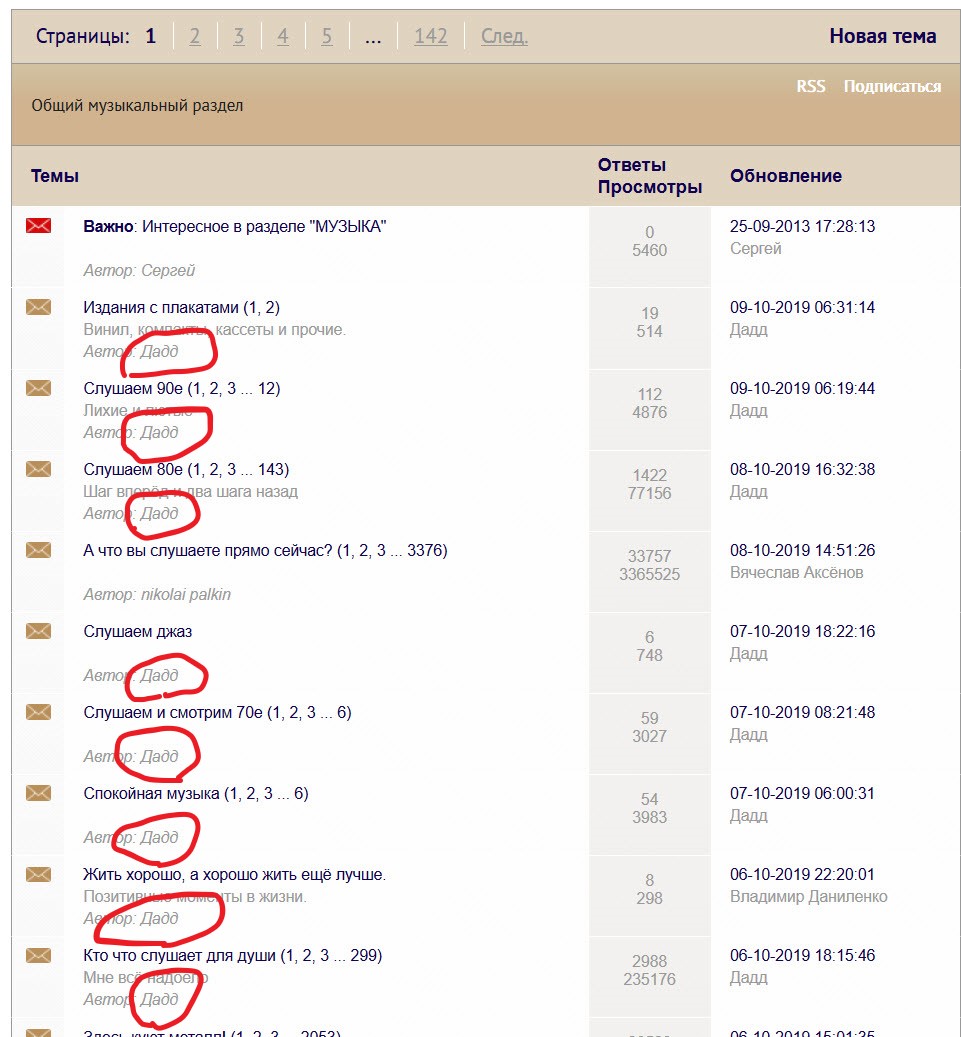Click envelope icon beside Кто что слушает для души
This screenshot has height=1037, width=961.
pos(38,955)
